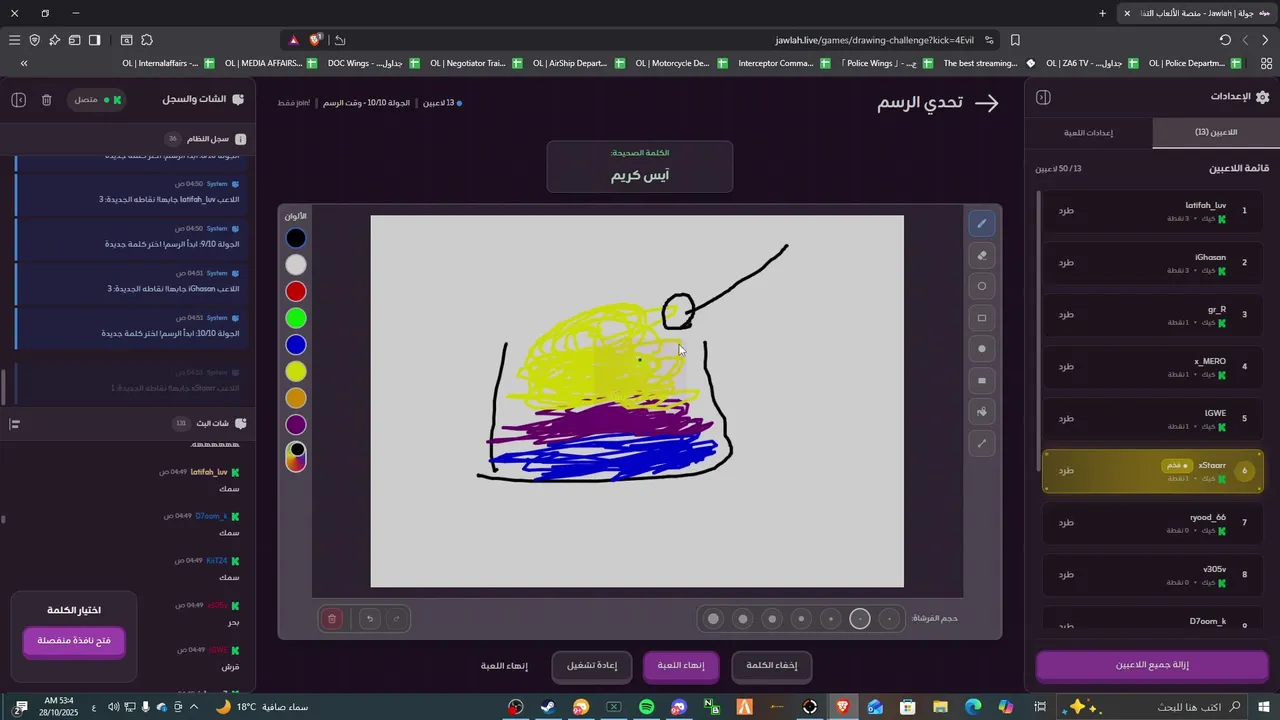Go back using the page arrow beside تحدي الرسم
This screenshot has width=1280, height=720.
click(987, 103)
